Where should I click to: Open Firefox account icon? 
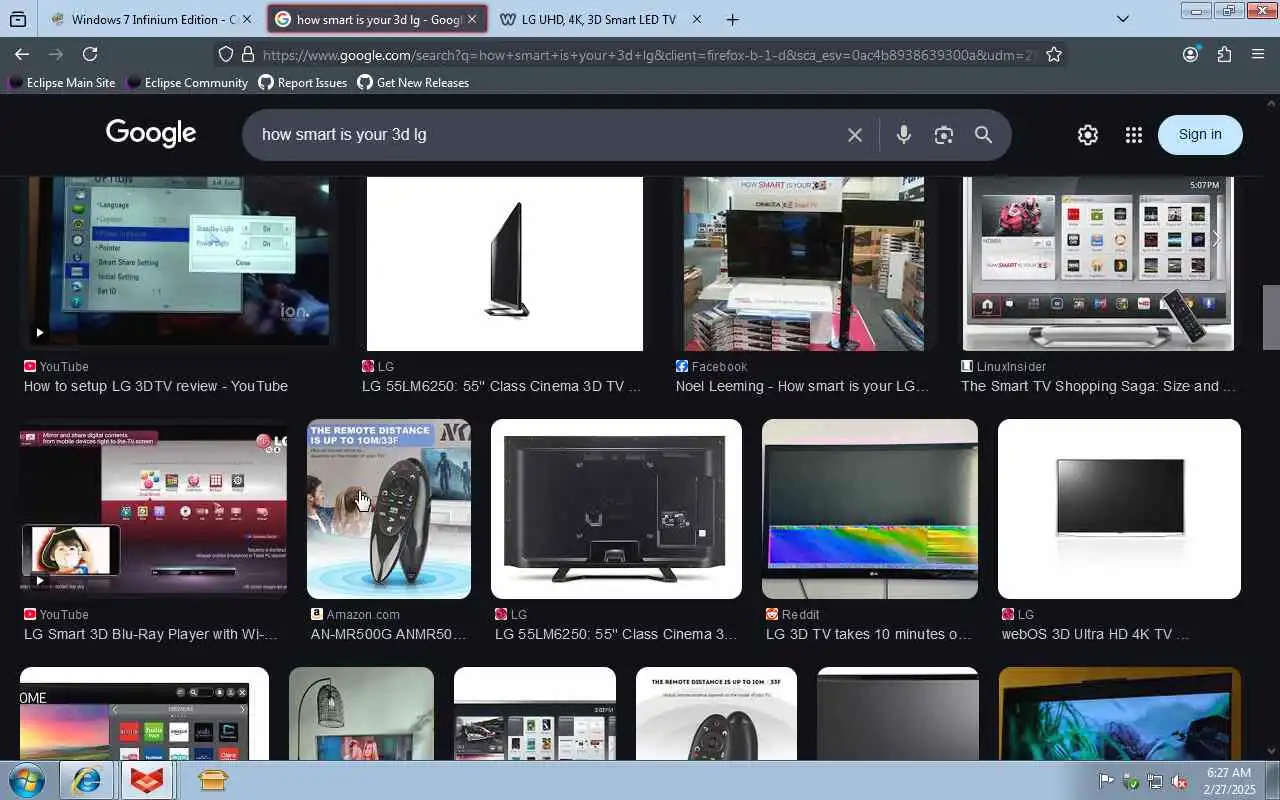pos(1190,54)
